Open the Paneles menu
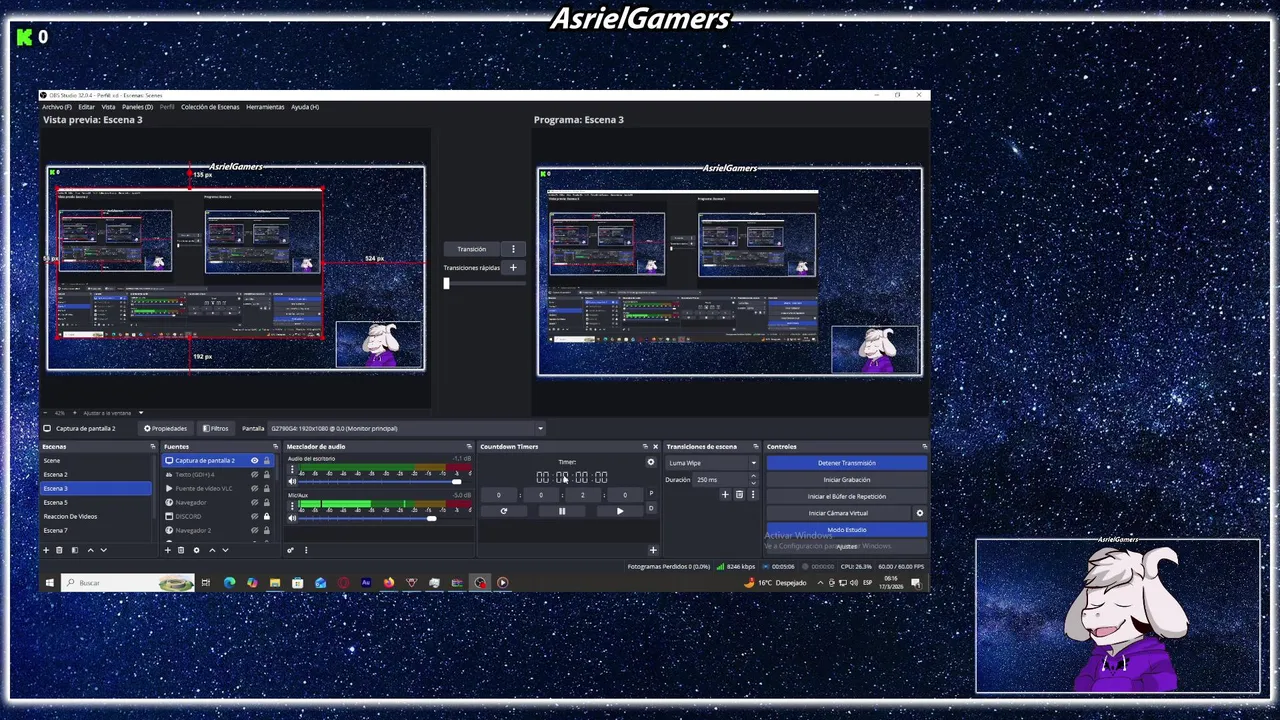Image resolution: width=1280 pixels, height=720 pixels. 138,107
